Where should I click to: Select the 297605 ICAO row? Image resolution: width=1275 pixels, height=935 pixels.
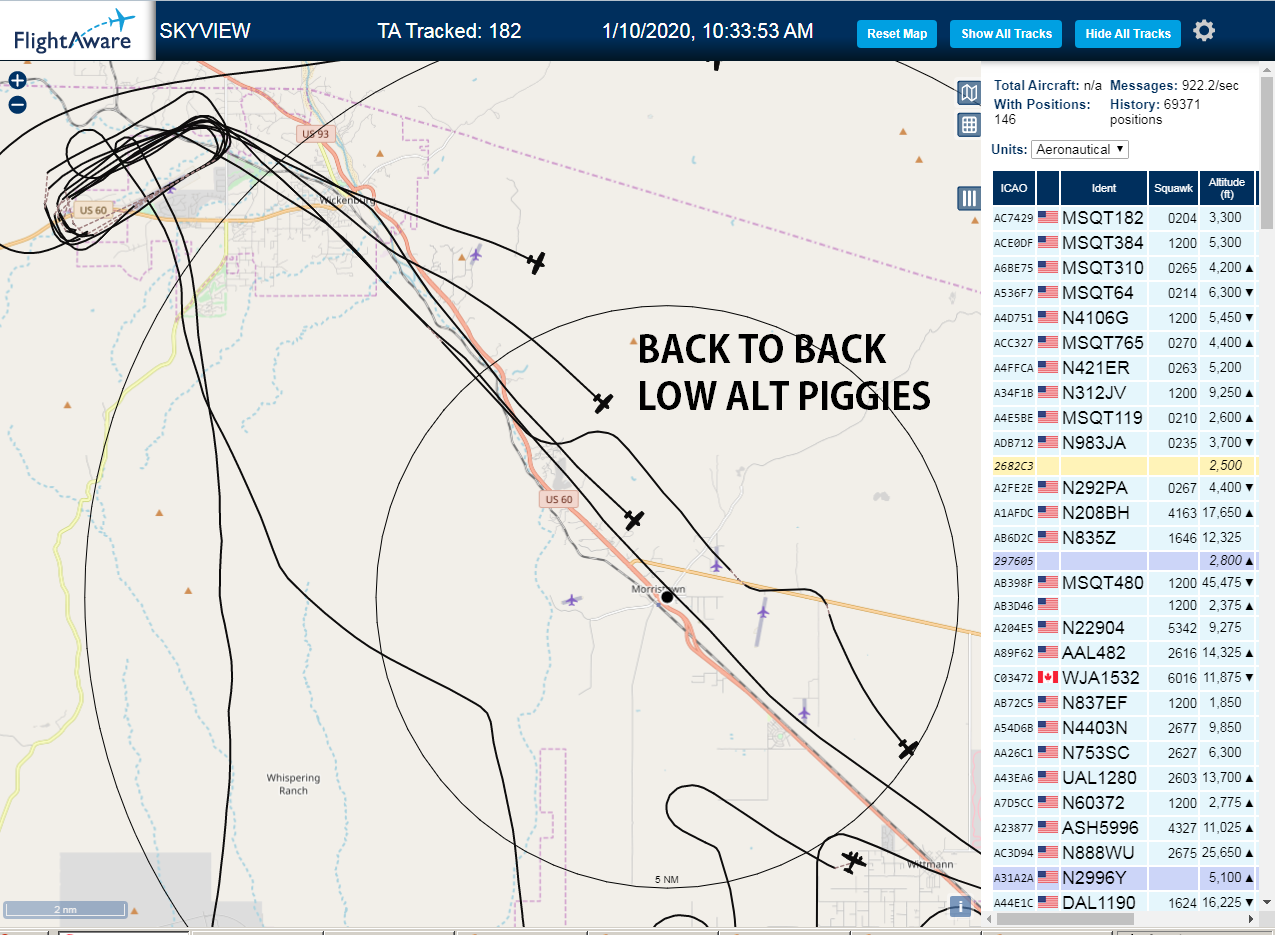tap(1125, 560)
